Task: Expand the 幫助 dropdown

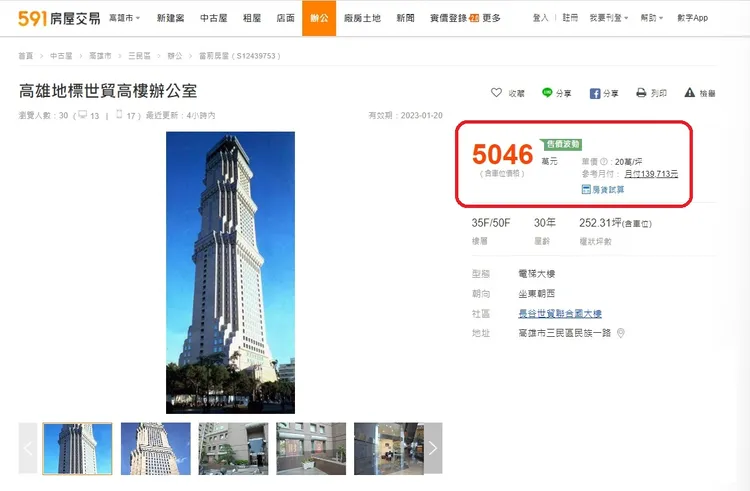Action: pos(651,18)
